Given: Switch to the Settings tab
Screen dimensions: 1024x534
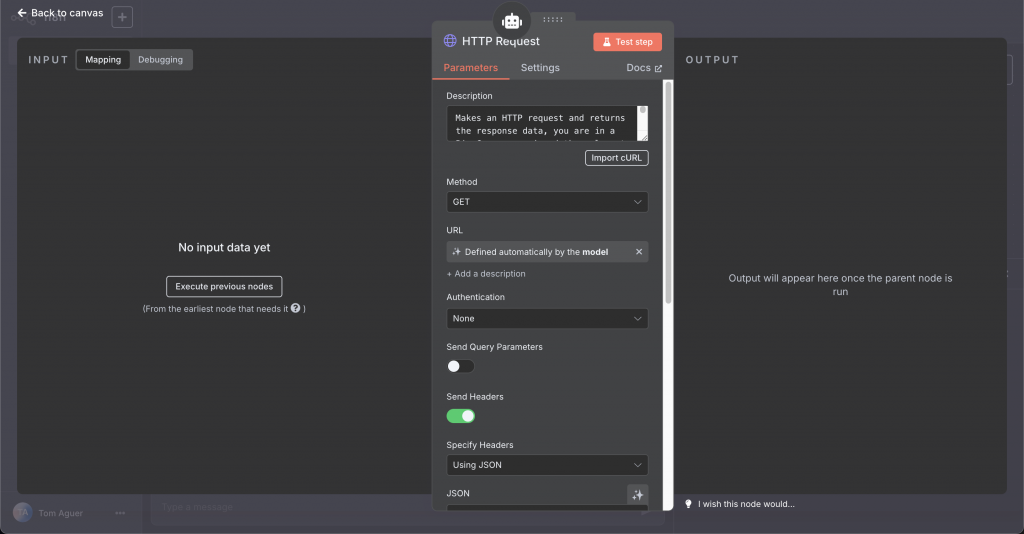Looking at the screenshot, I should pyautogui.click(x=540, y=68).
